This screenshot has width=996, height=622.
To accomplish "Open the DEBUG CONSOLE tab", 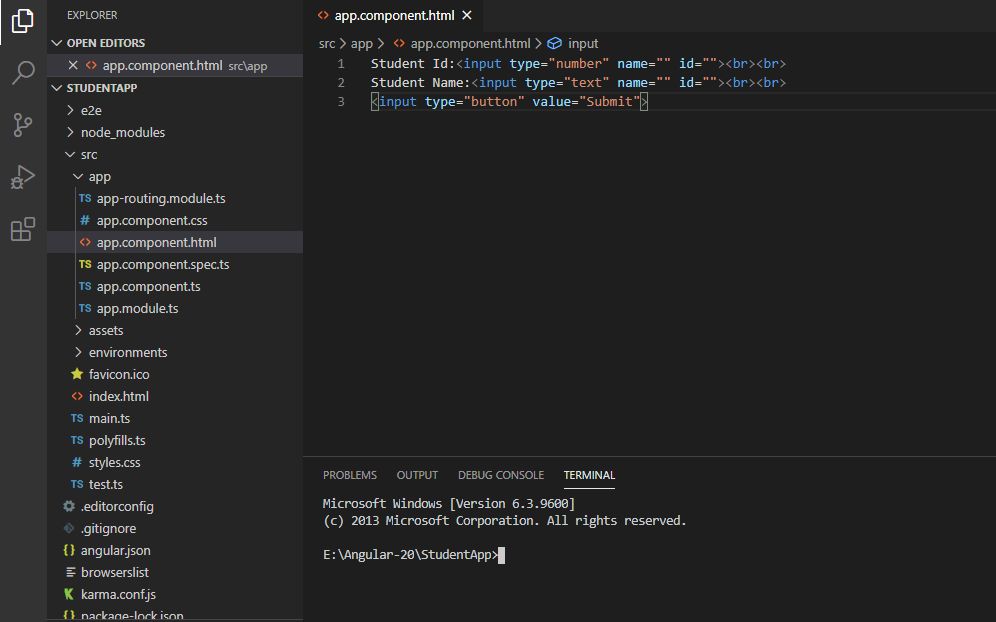I will point(500,474).
